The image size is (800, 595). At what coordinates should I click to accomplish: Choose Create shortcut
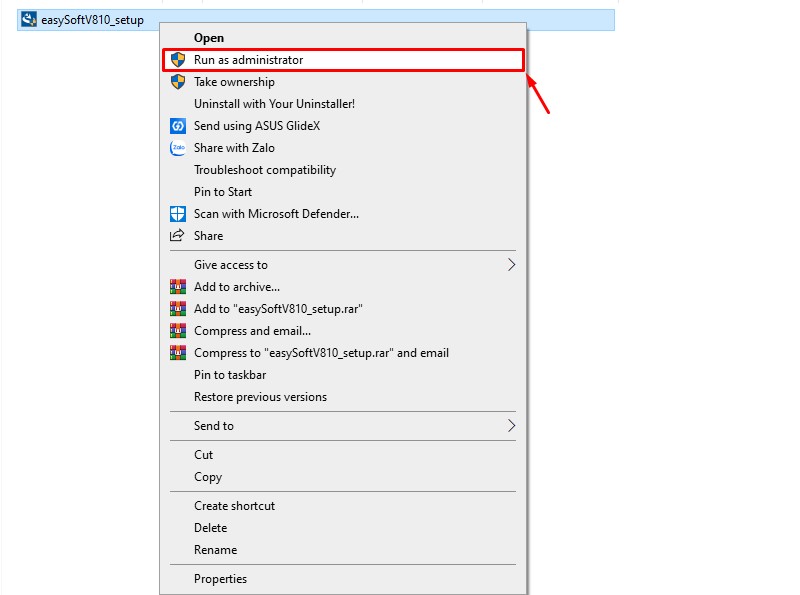point(343,506)
